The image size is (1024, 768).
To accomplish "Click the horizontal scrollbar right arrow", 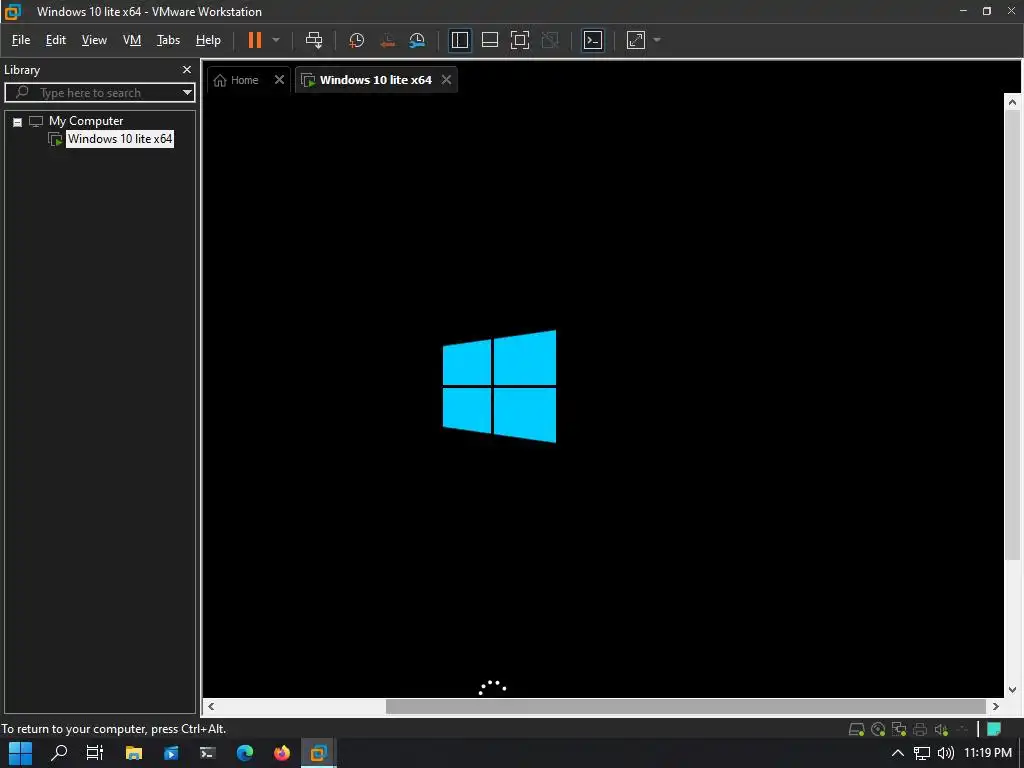I will click(x=996, y=707).
